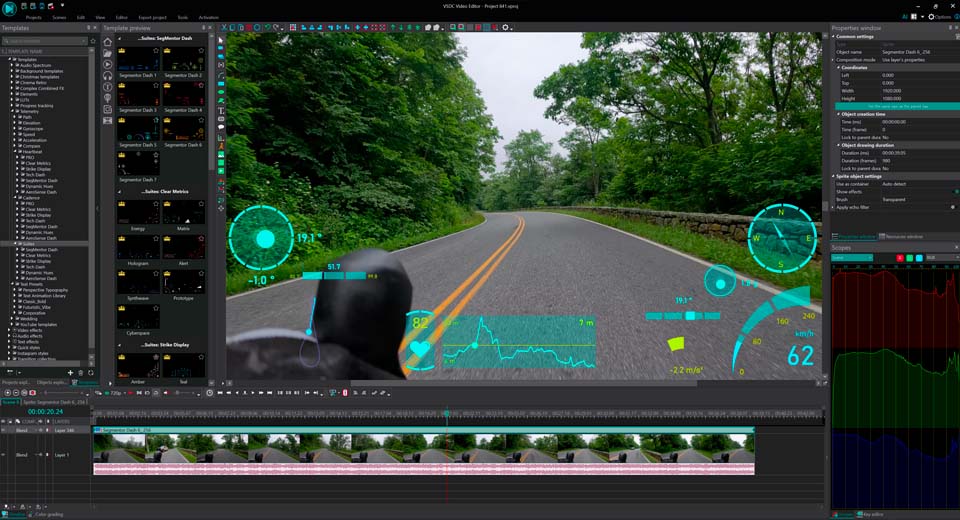This screenshot has height=520, width=960.
Task: Open the Activation menu
Action: (x=208, y=18)
